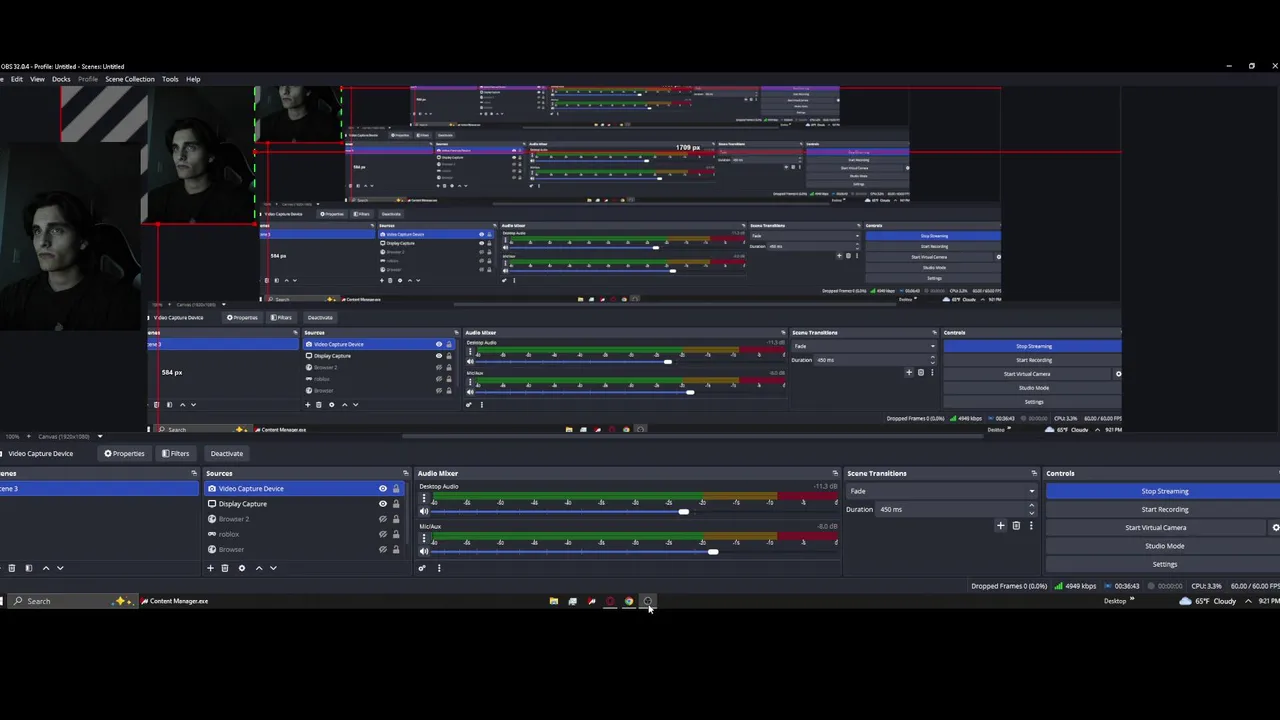Hide the Video Capture Device source

(382, 488)
